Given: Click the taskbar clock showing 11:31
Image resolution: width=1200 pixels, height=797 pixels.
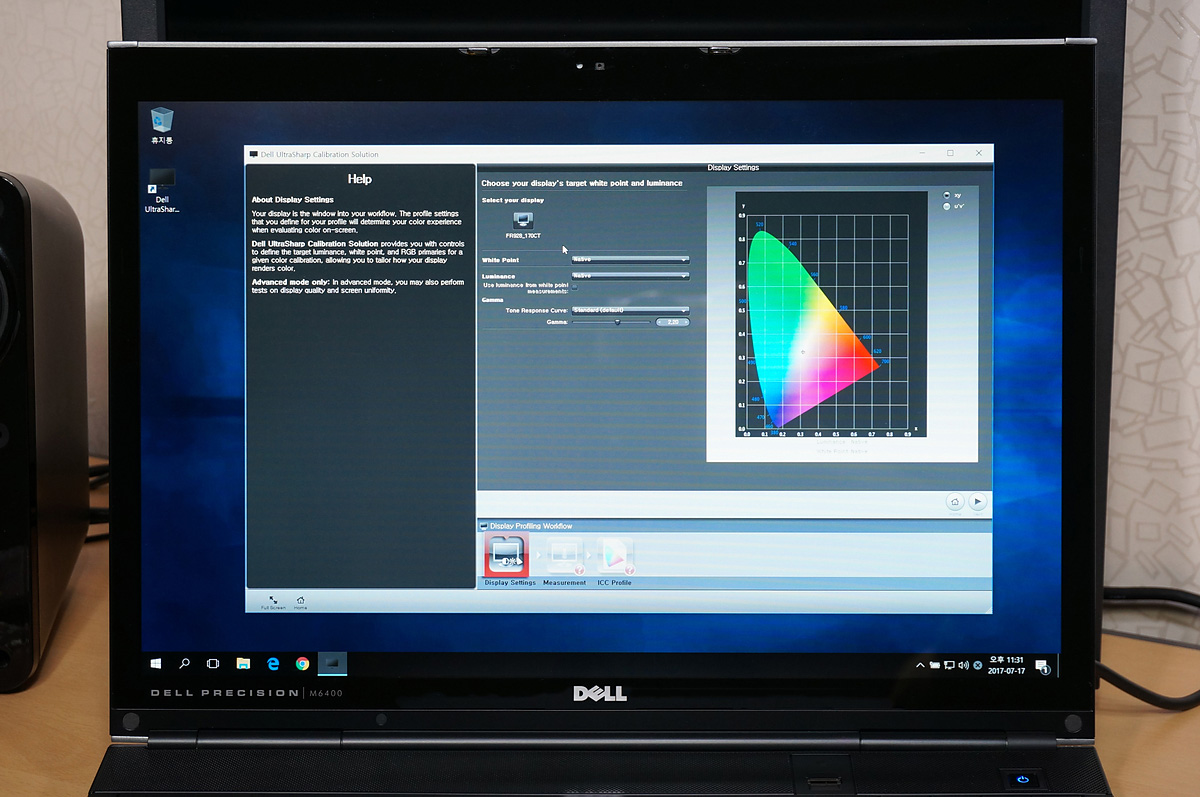Looking at the screenshot, I should coord(1007,665).
